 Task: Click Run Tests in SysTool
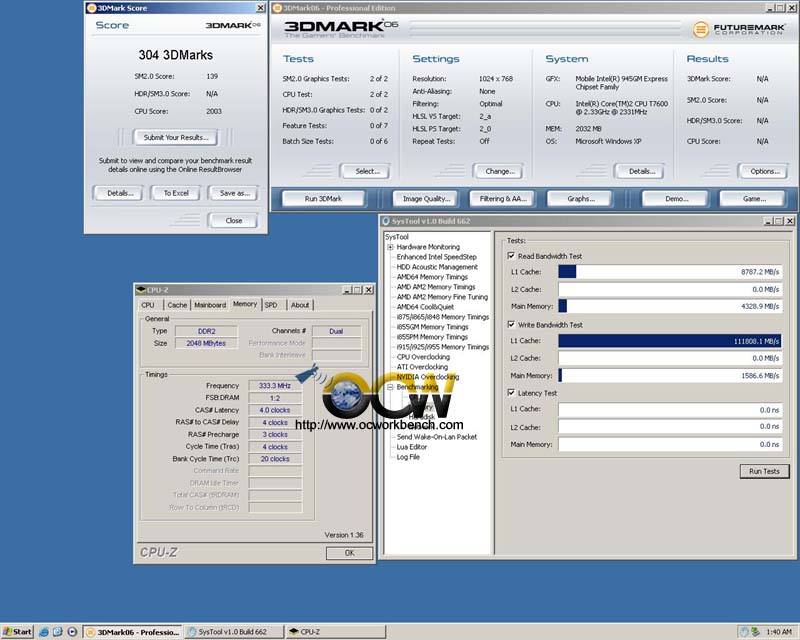pyautogui.click(x=764, y=471)
